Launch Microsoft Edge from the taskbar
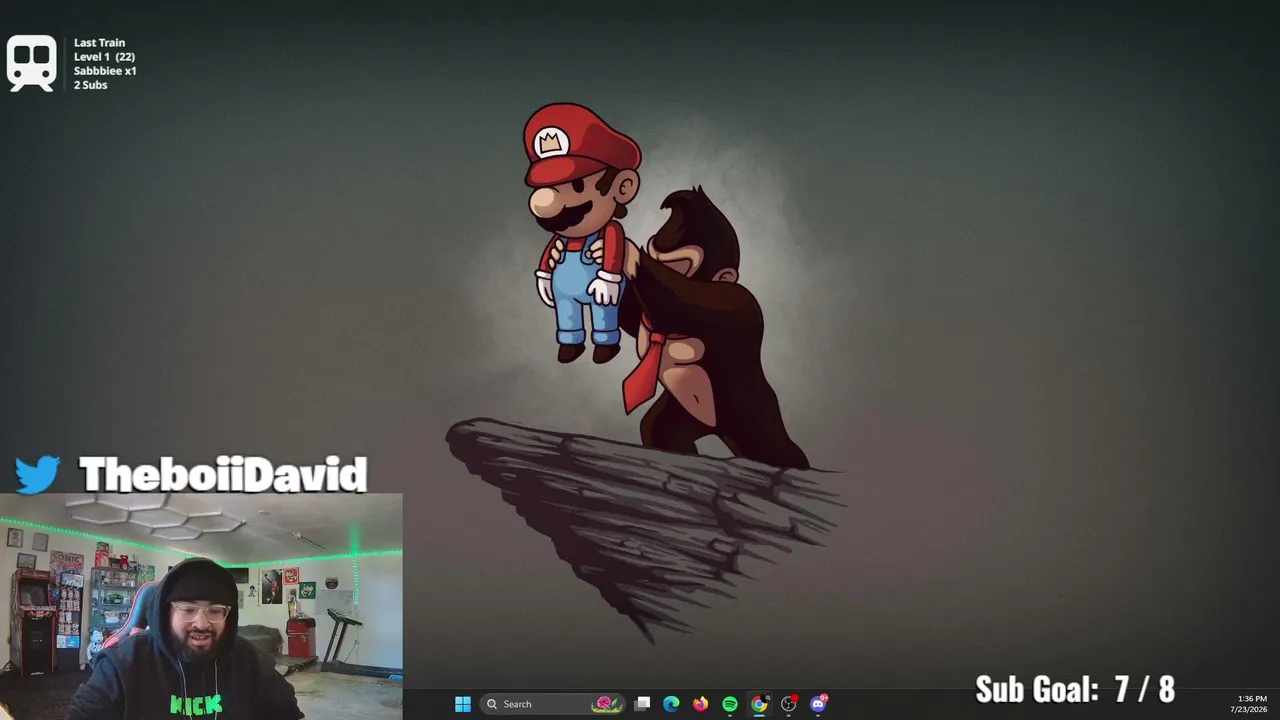 (x=671, y=704)
